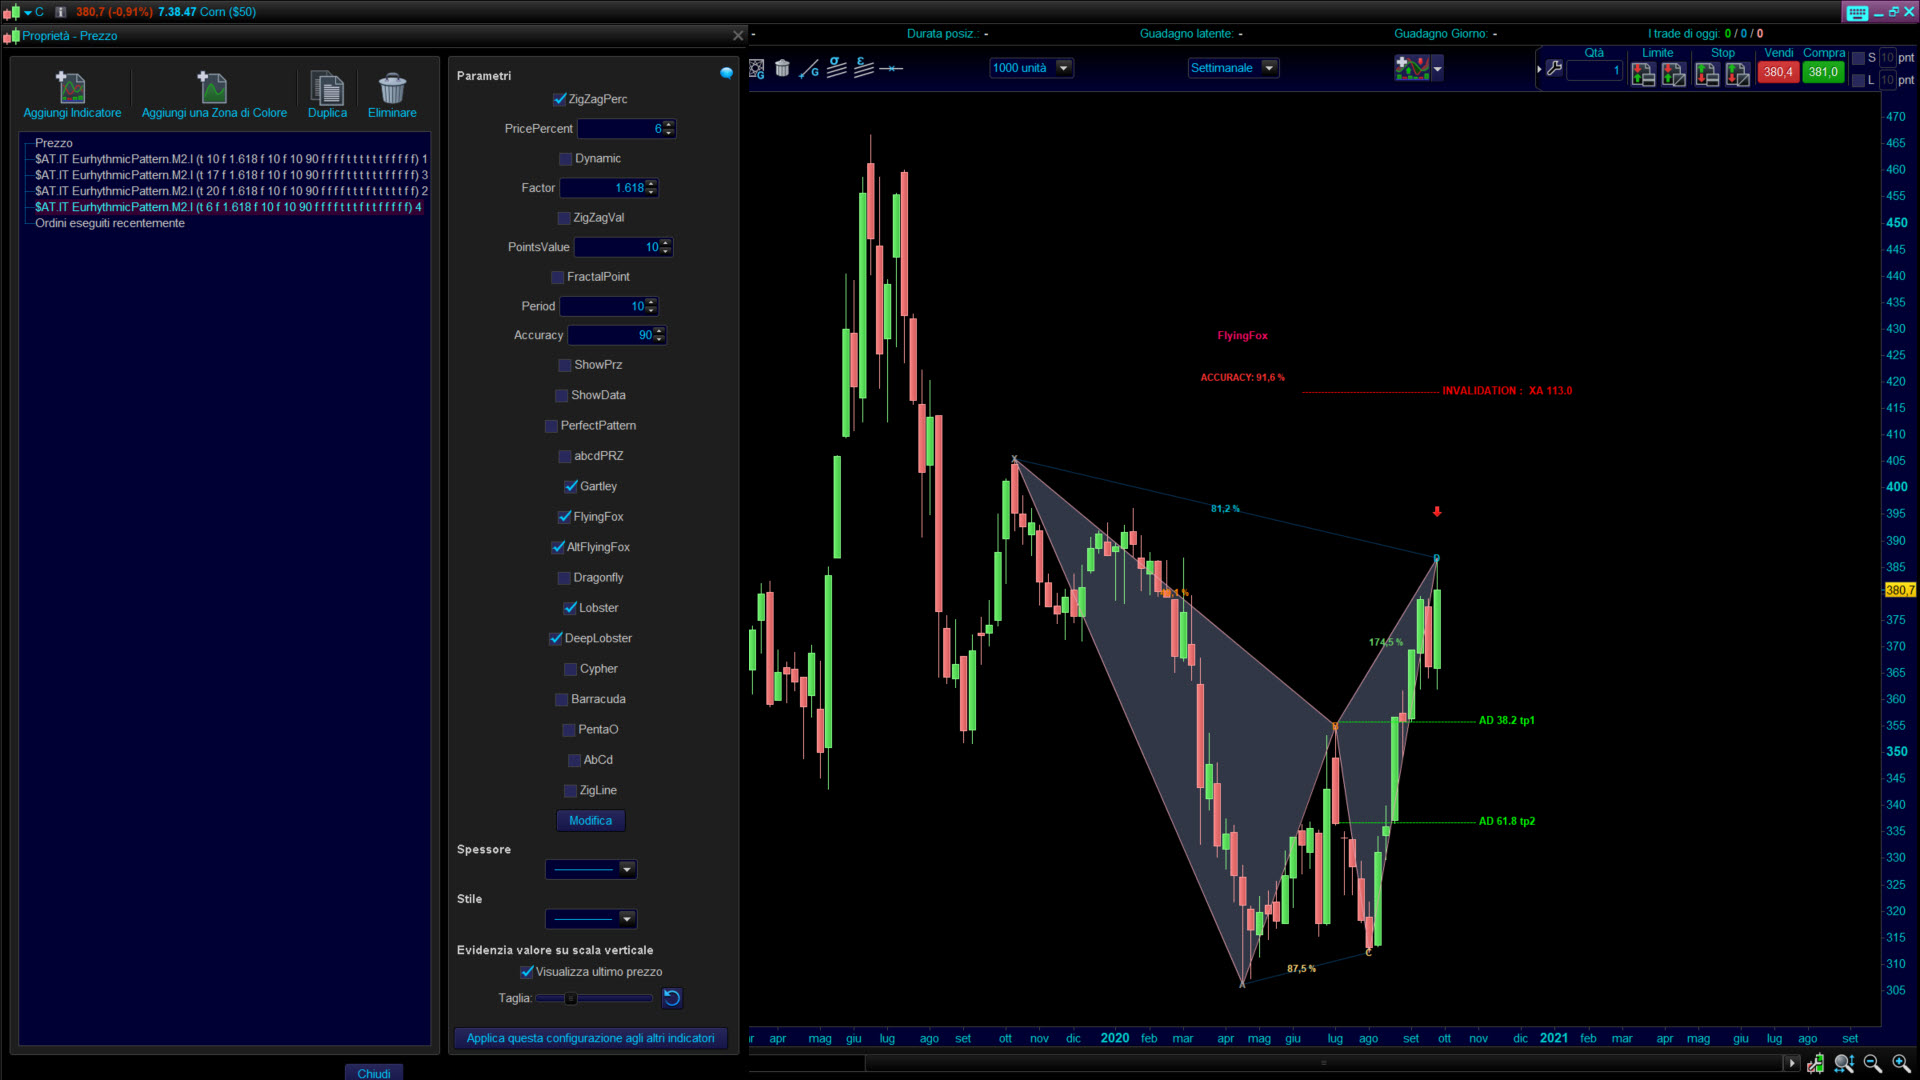The image size is (1920, 1080).
Task: Select Ordini eseguiti recentemente item
Action: click(x=110, y=223)
